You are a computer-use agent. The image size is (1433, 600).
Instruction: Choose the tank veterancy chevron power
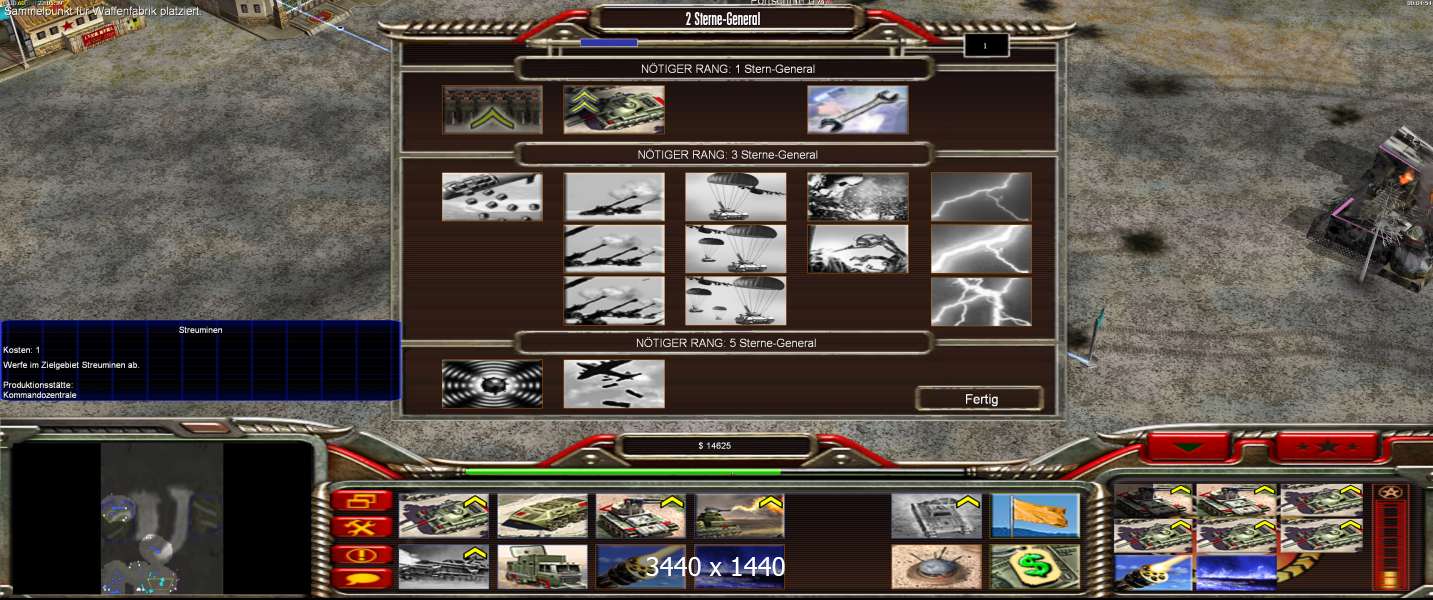tap(614, 109)
